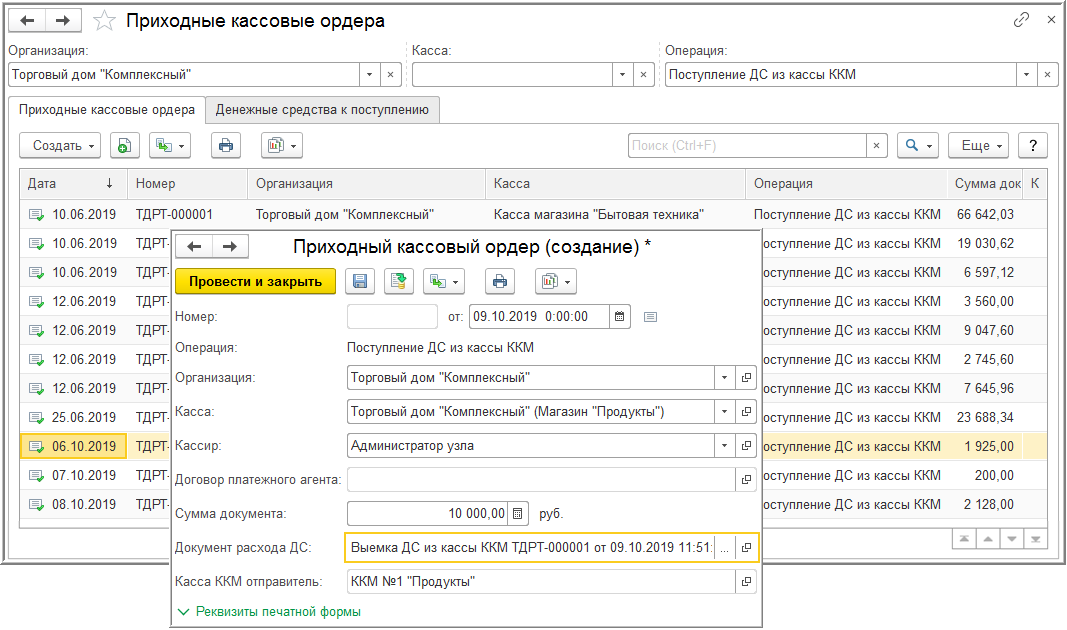Open calculator icon in Сумма документа field
The image size is (1067, 630).
517,514
